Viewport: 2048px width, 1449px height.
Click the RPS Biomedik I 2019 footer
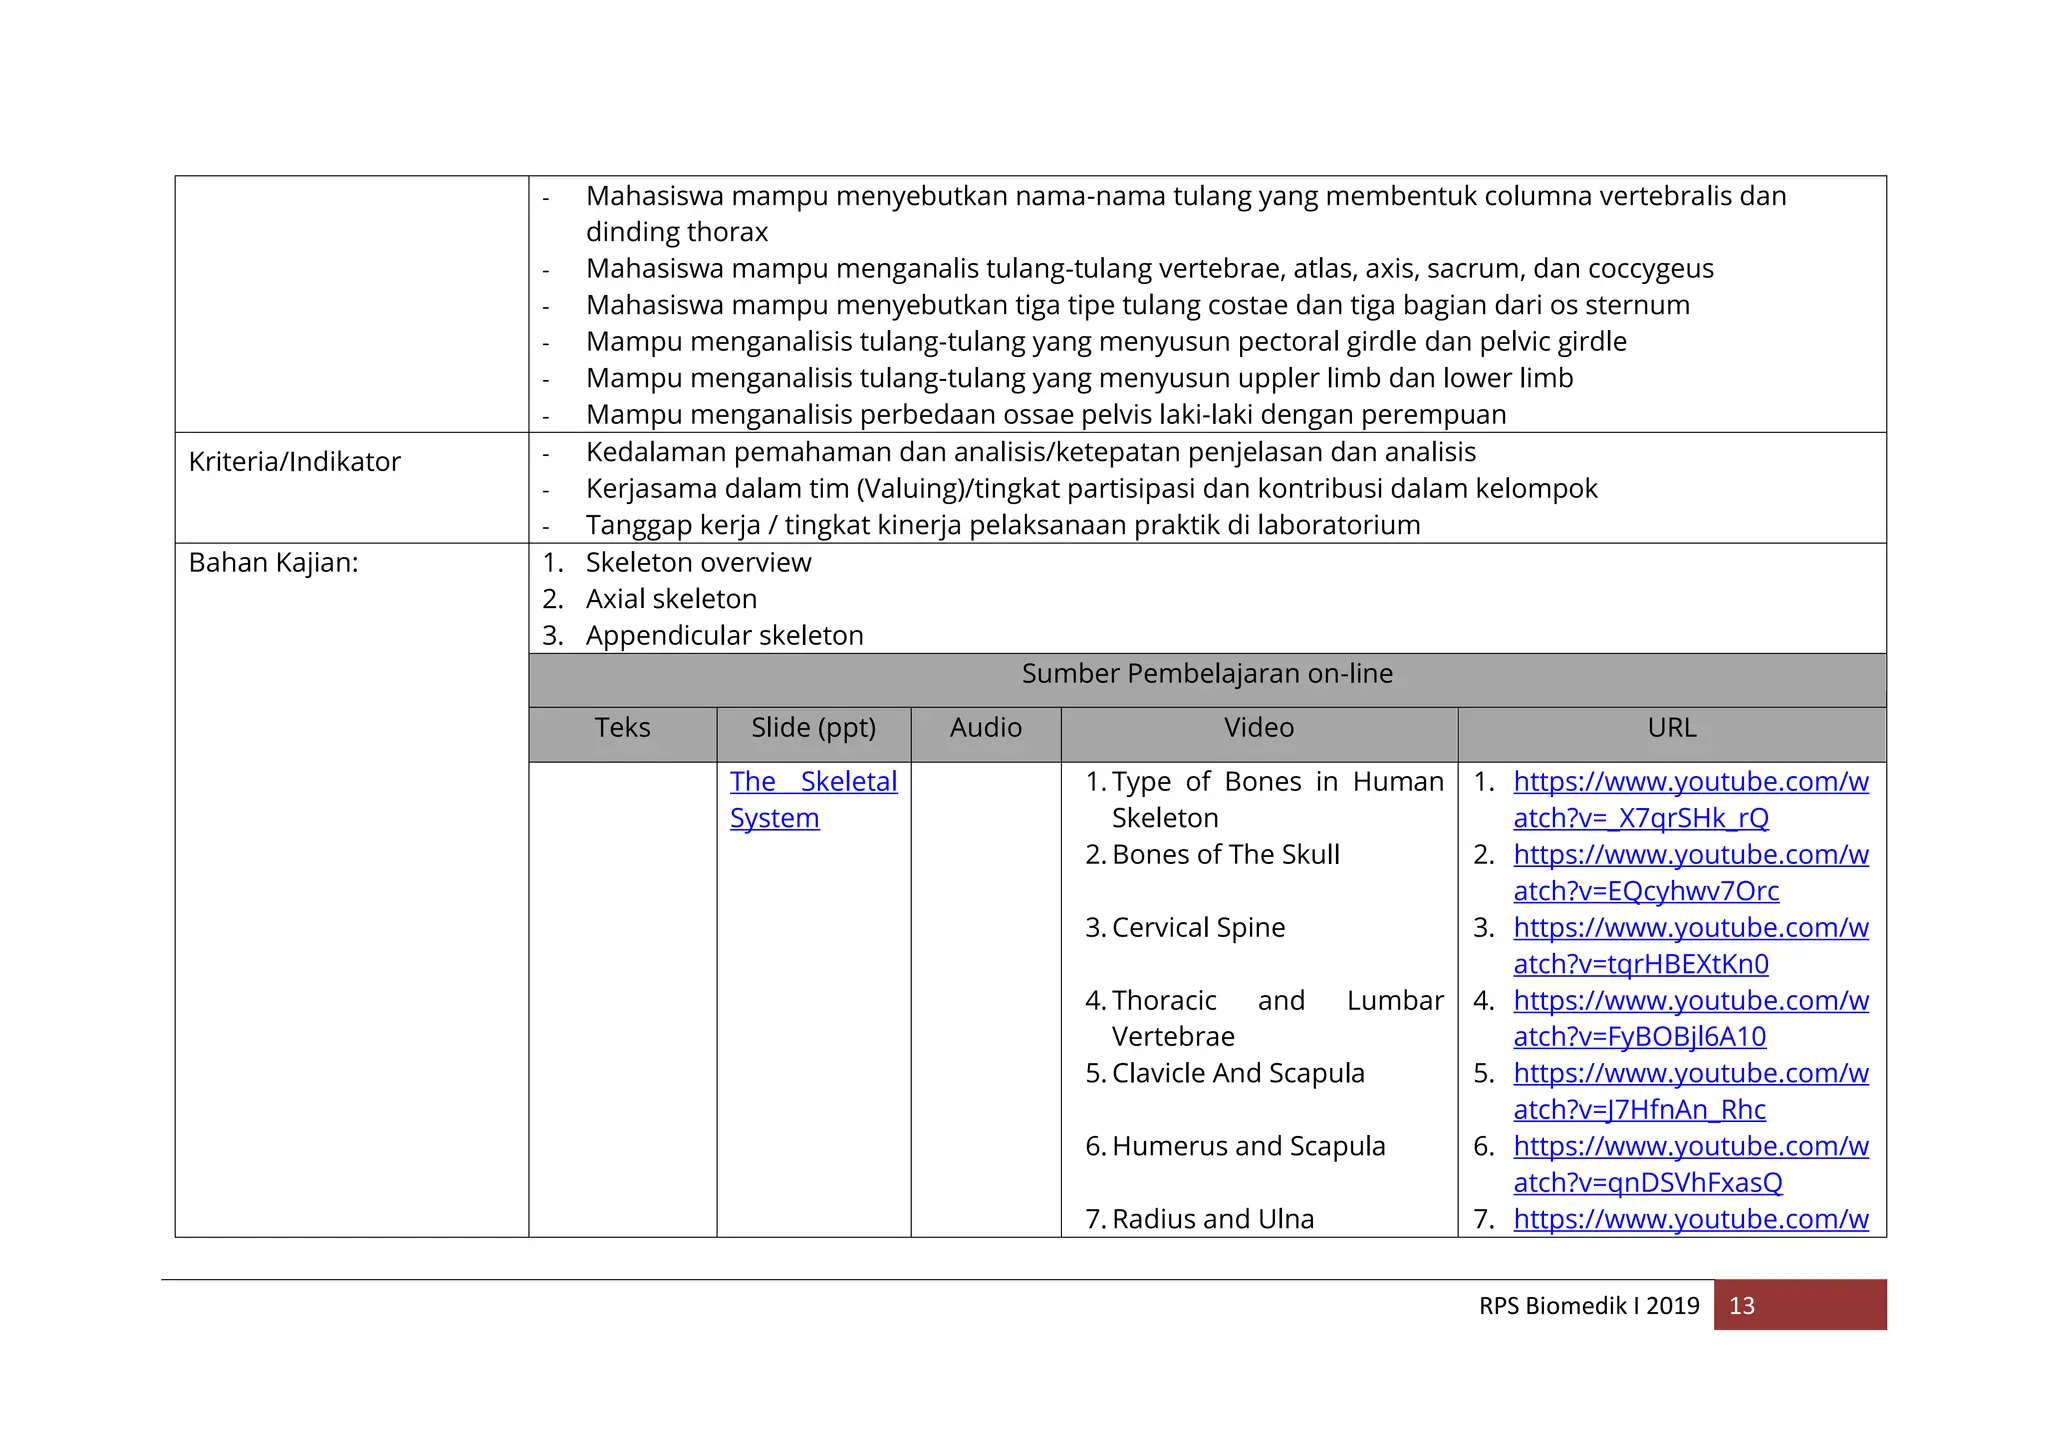pos(1588,1306)
